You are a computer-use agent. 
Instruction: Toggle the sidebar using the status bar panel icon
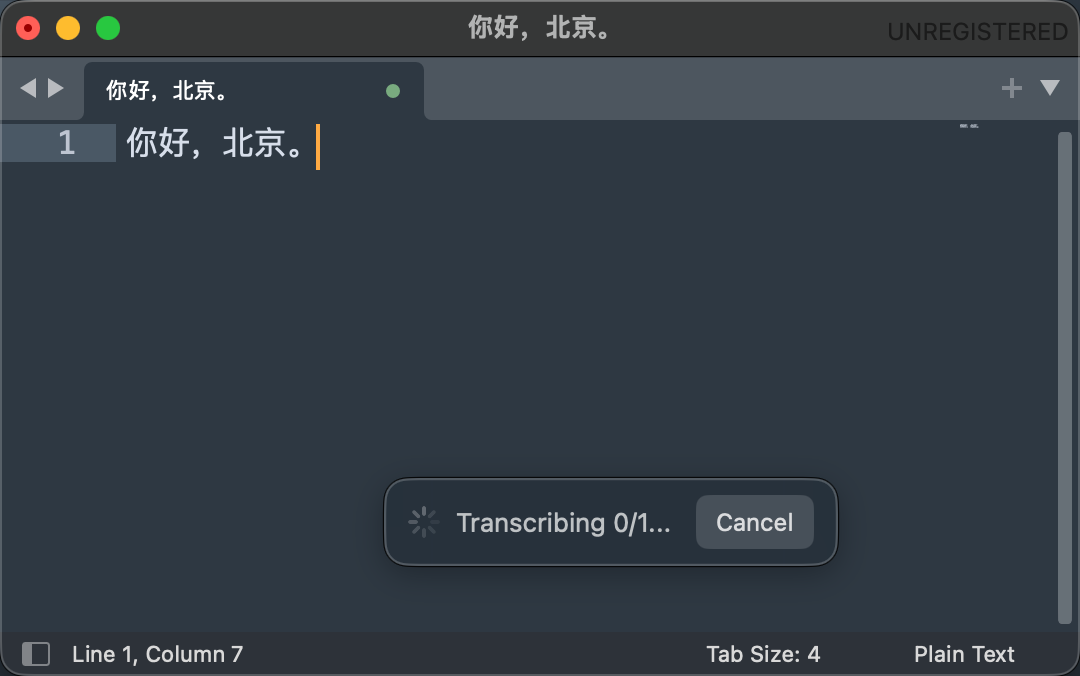coord(36,654)
